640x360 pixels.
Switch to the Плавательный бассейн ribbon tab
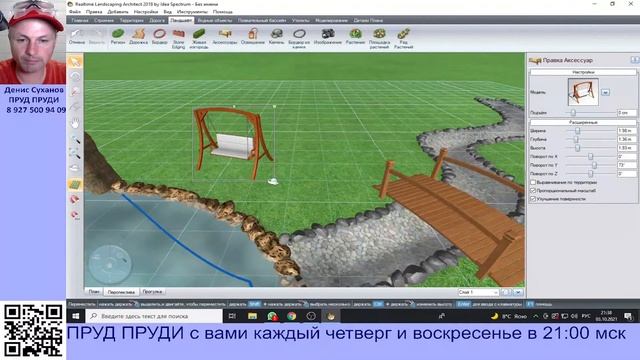(x=262, y=20)
